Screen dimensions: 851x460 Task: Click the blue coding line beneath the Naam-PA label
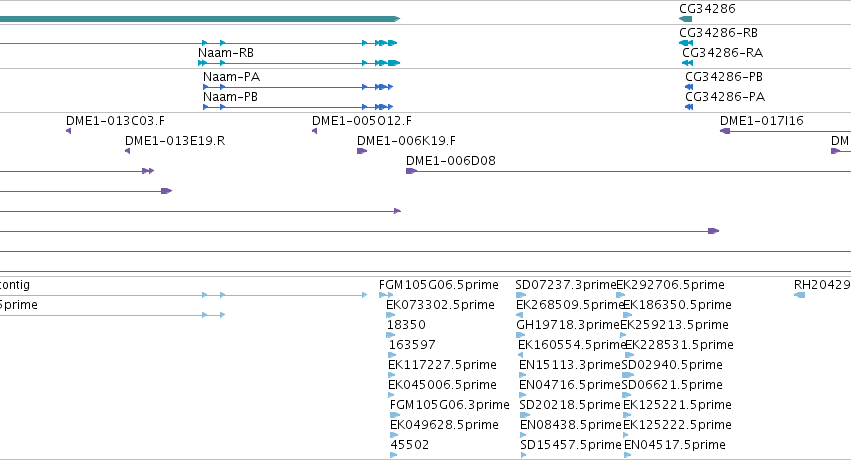click(x=298, y=87)
